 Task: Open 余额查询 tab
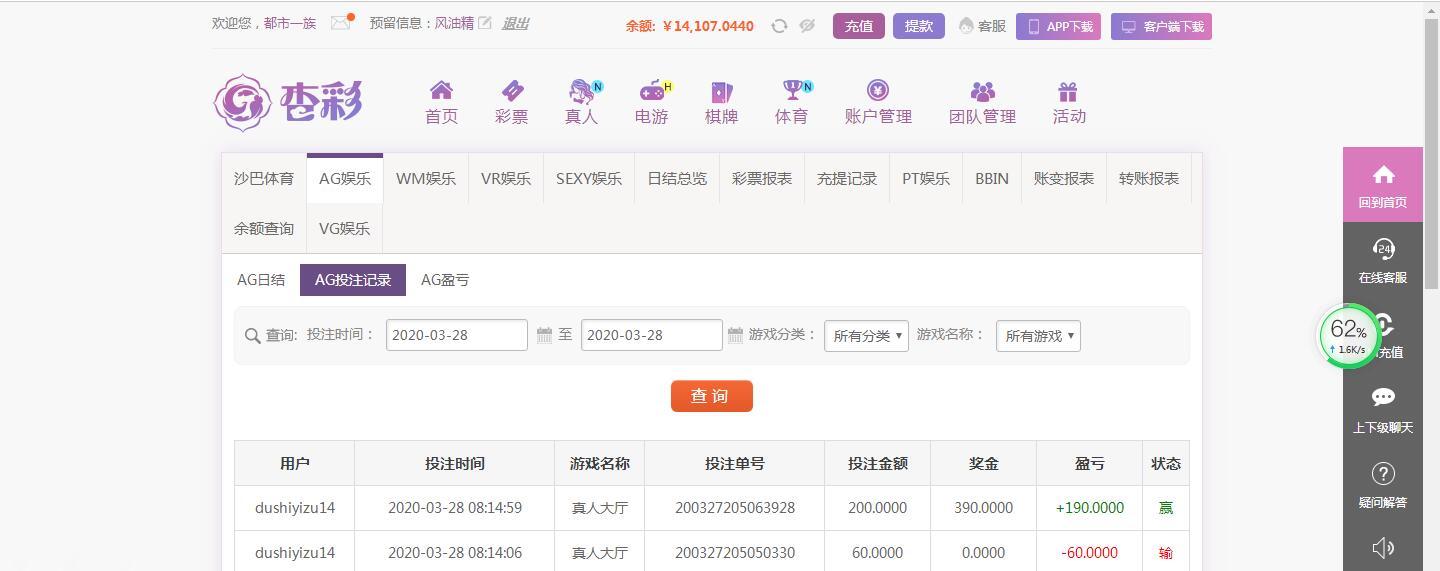[x=264, y=228]
